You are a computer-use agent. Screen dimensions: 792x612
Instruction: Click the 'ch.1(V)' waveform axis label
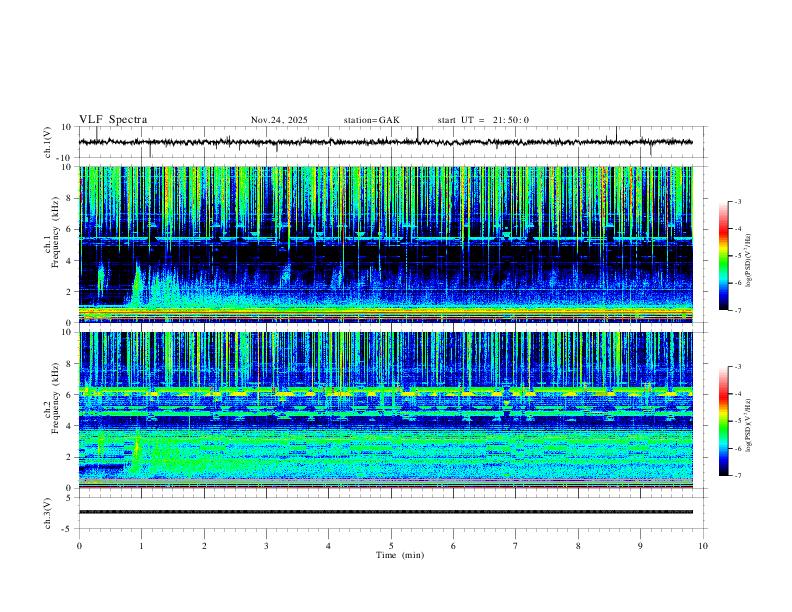[47, 142]
